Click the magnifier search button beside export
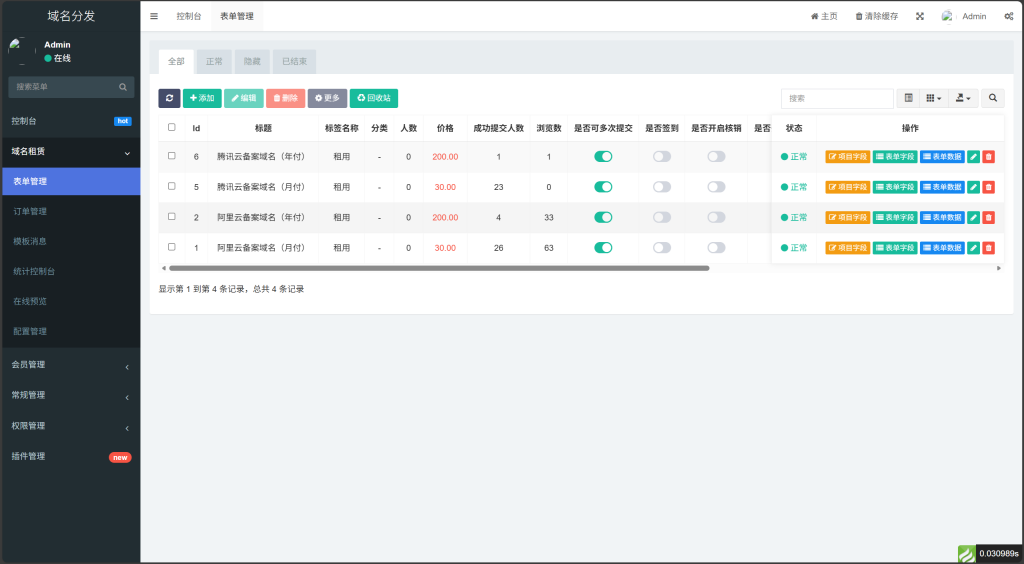 (993, 98)
